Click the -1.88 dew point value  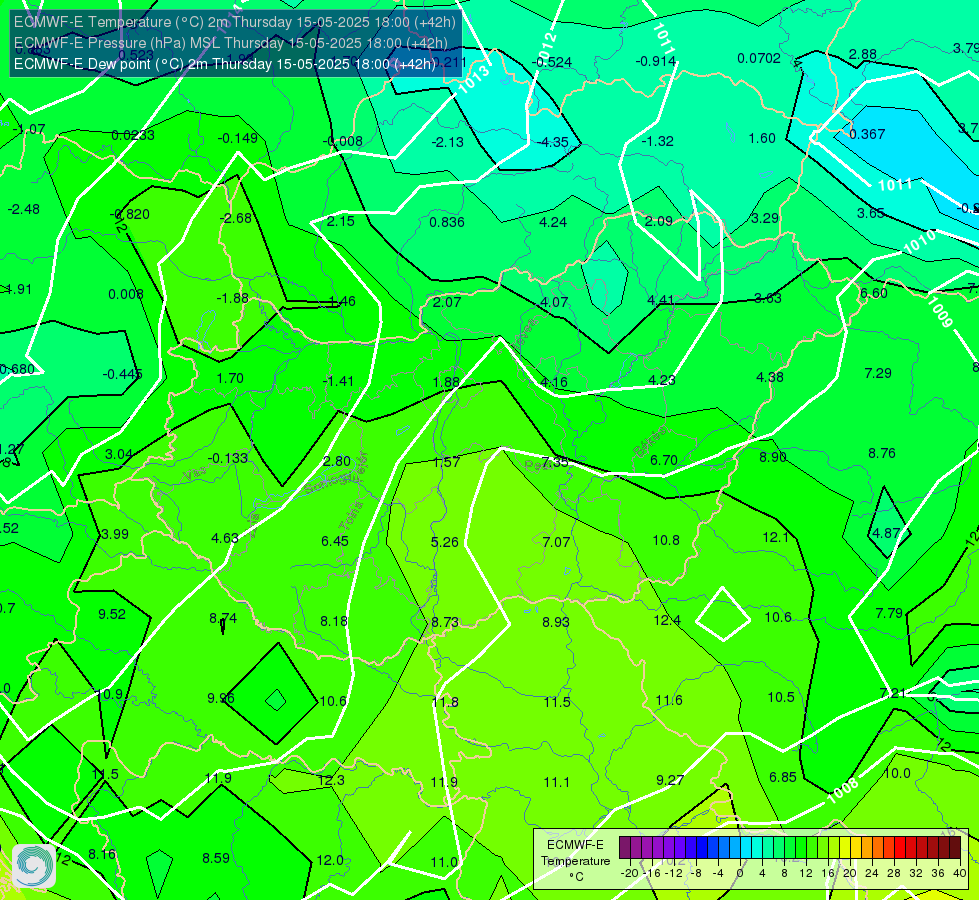click(x=232, y=298)
